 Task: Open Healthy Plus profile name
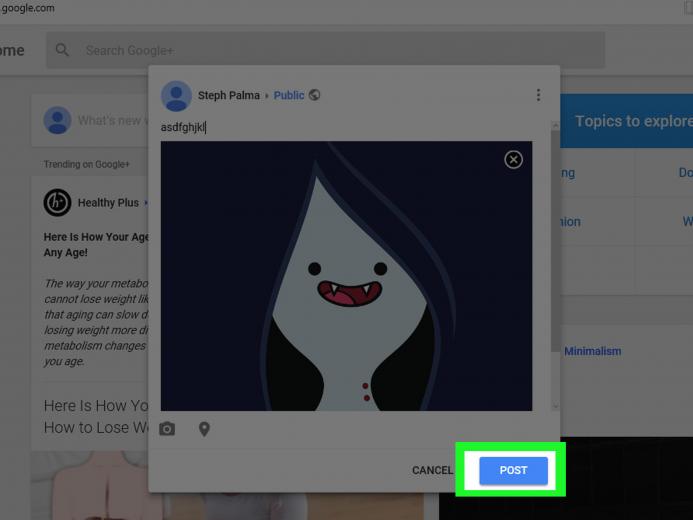[108, 203]
